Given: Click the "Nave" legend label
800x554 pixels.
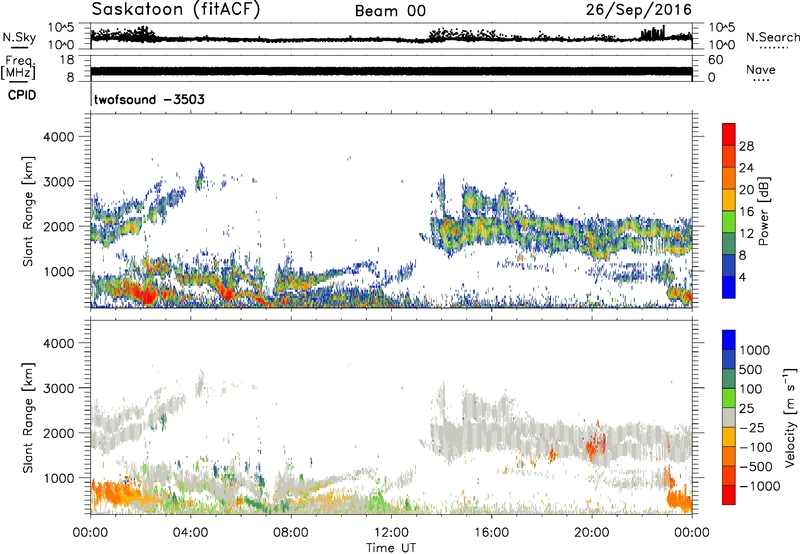Looking at the screenshot, I should (x=761, y=69).
